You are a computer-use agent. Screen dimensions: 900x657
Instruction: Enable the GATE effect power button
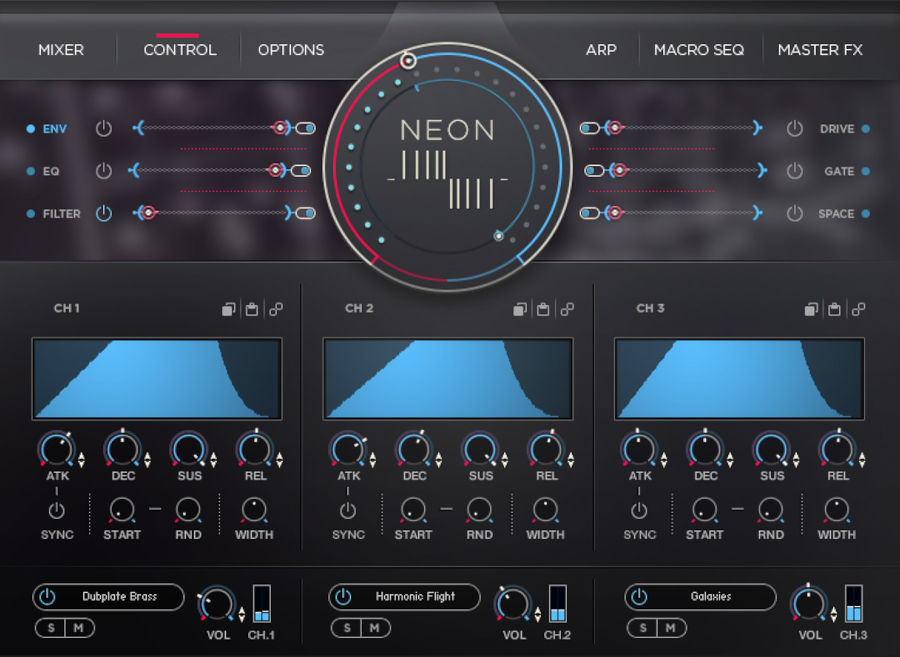point(793,171)
